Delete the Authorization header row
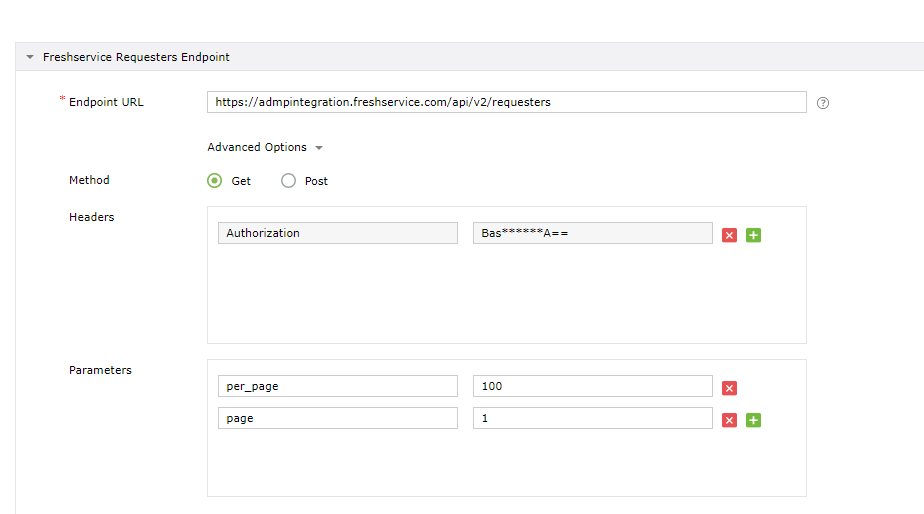 [729, 235]
